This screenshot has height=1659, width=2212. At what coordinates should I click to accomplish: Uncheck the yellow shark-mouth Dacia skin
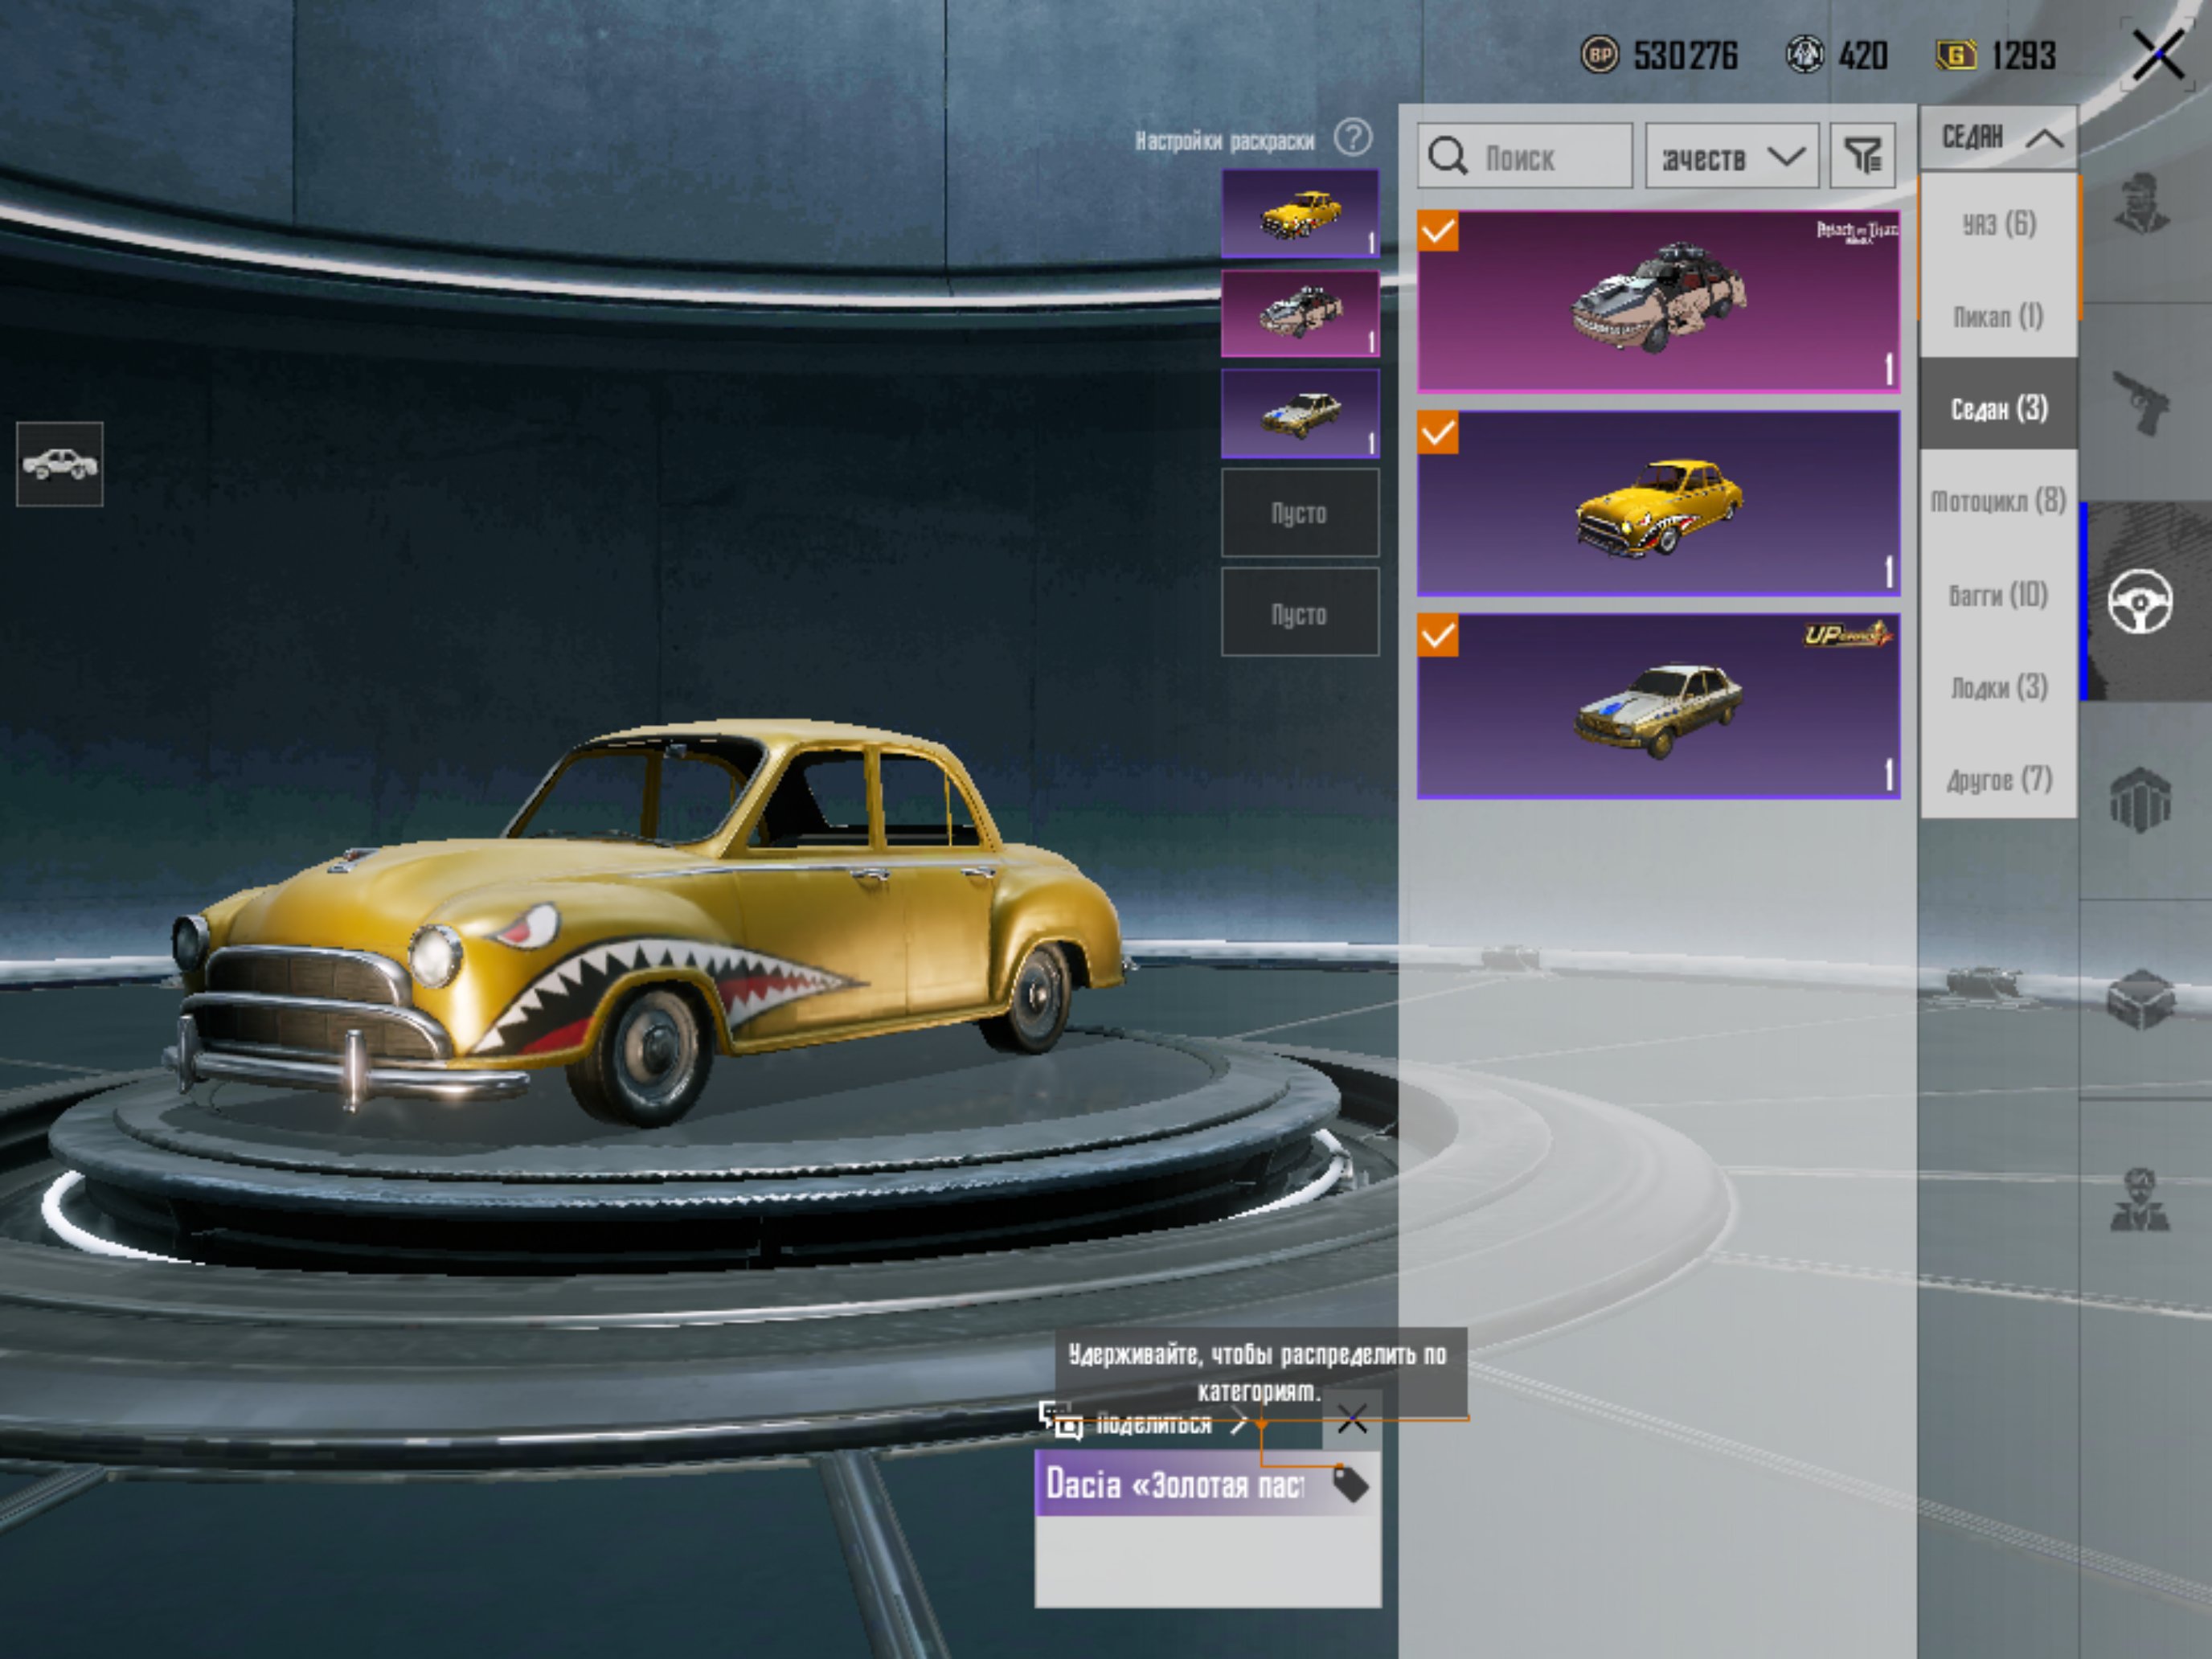1438,433
